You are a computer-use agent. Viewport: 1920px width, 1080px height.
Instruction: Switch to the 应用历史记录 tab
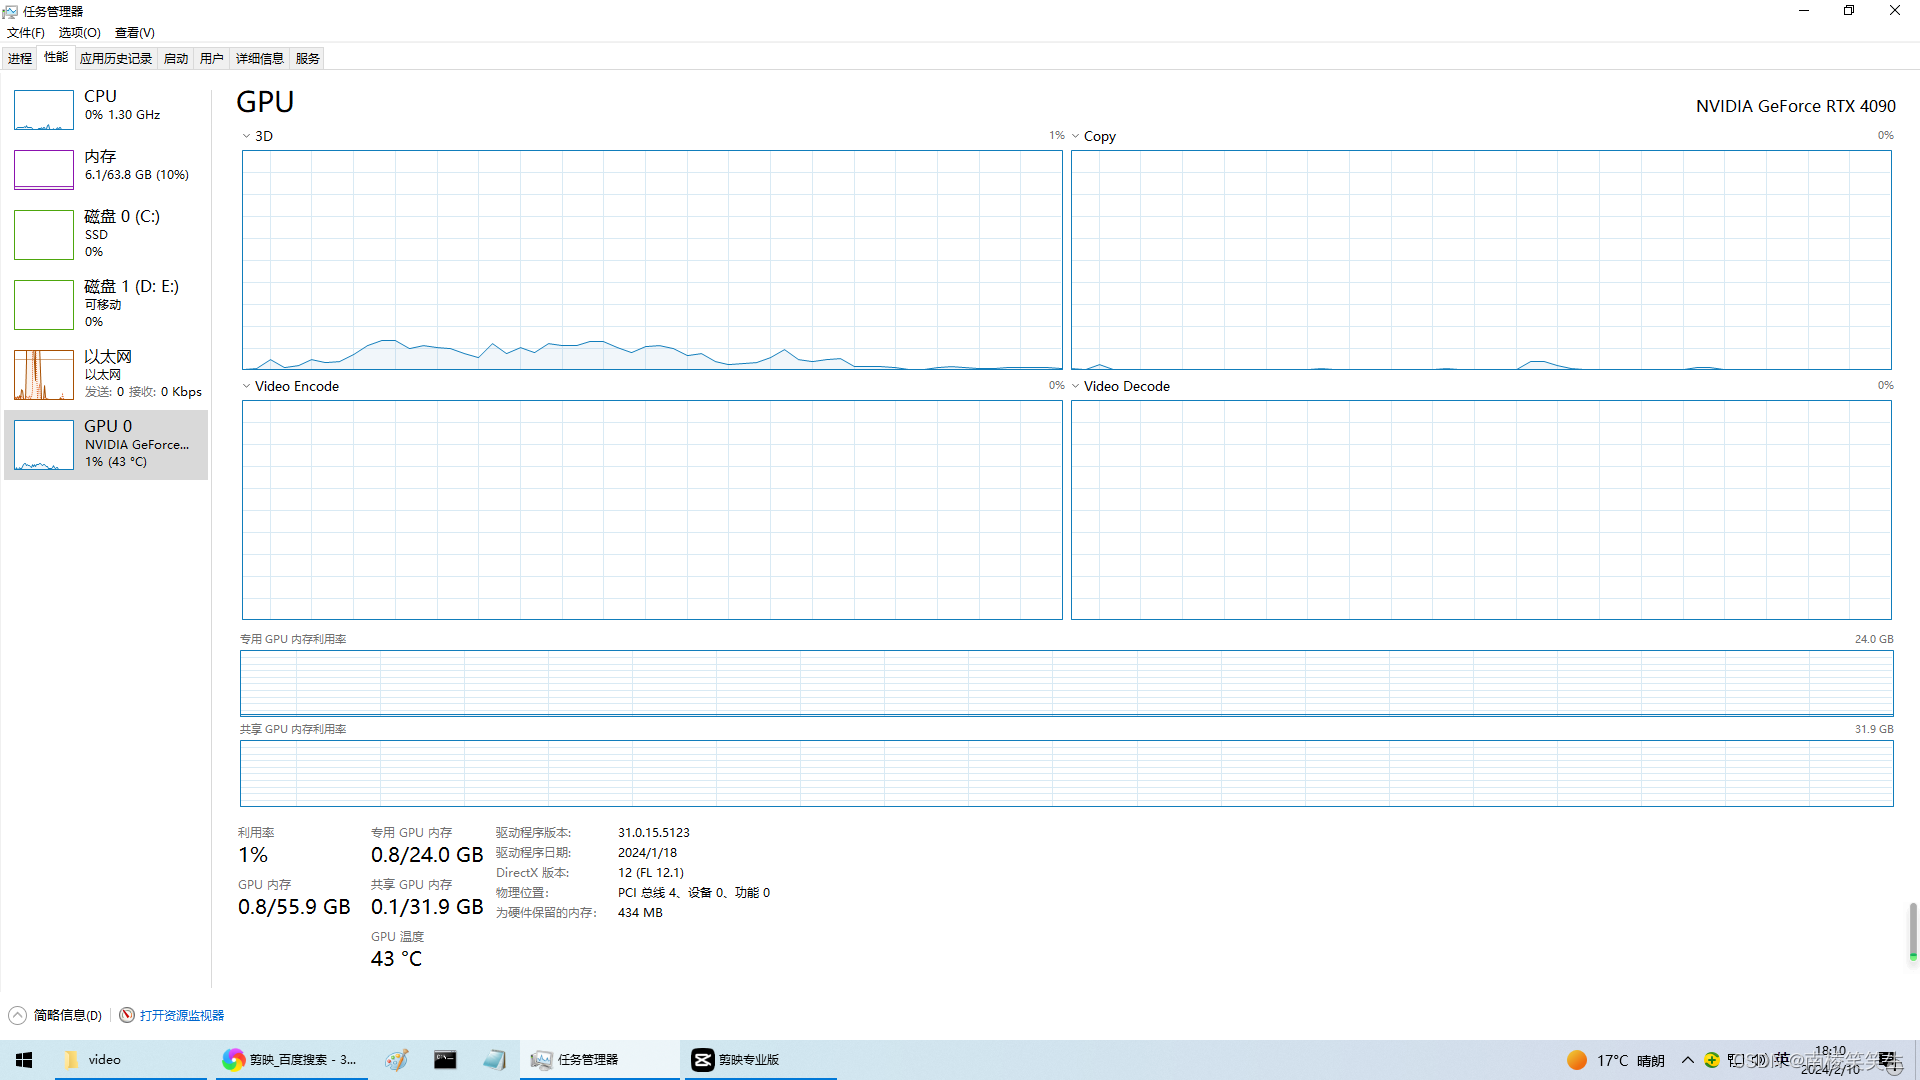pos(116,58)
